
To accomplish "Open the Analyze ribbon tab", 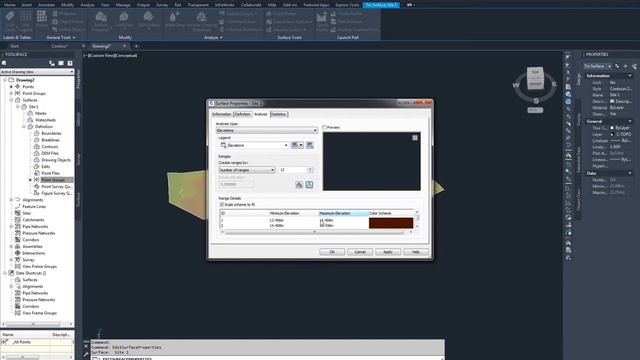I will coord(87,5).
